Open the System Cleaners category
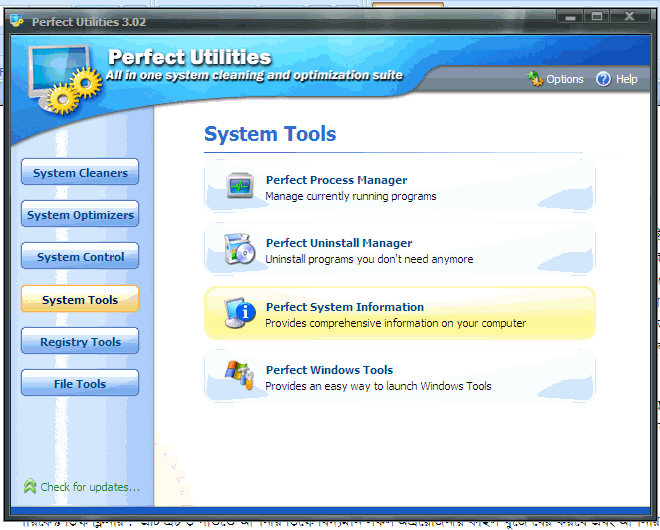Screen dimensions: 660x530 tap(80, 172)
